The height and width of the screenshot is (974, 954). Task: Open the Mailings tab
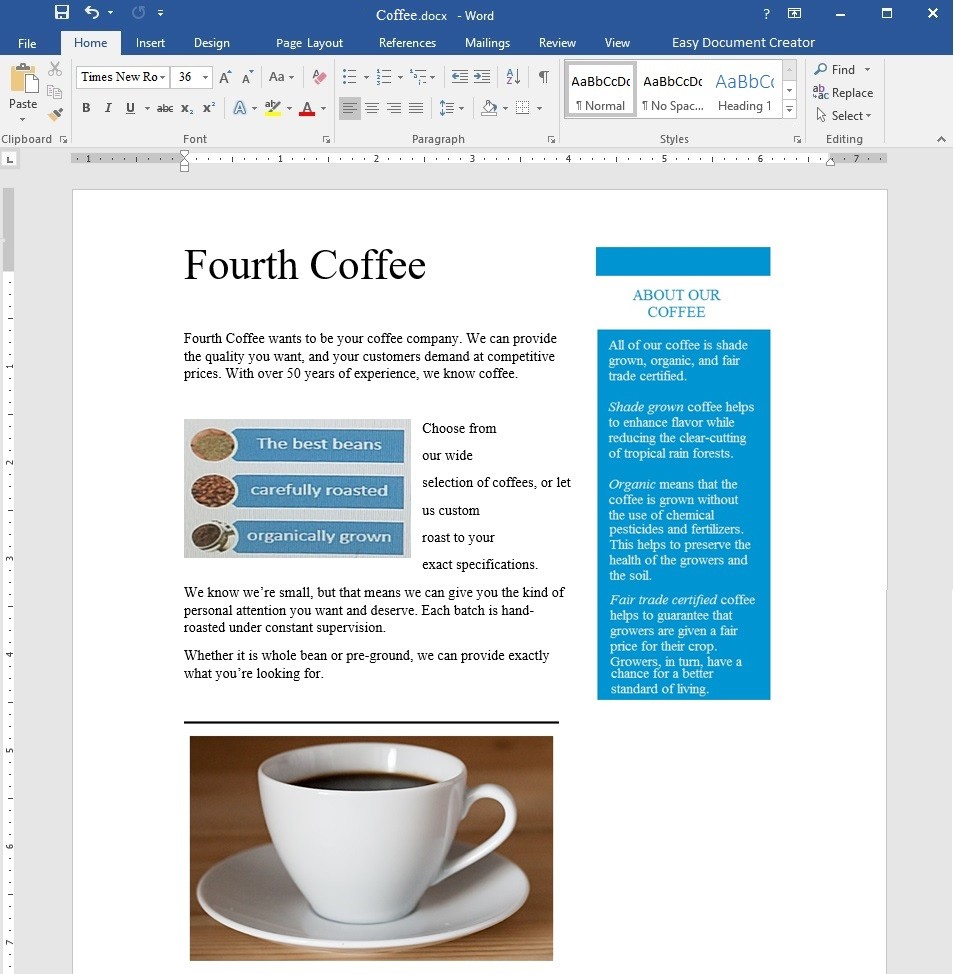[x=488, y=43]
